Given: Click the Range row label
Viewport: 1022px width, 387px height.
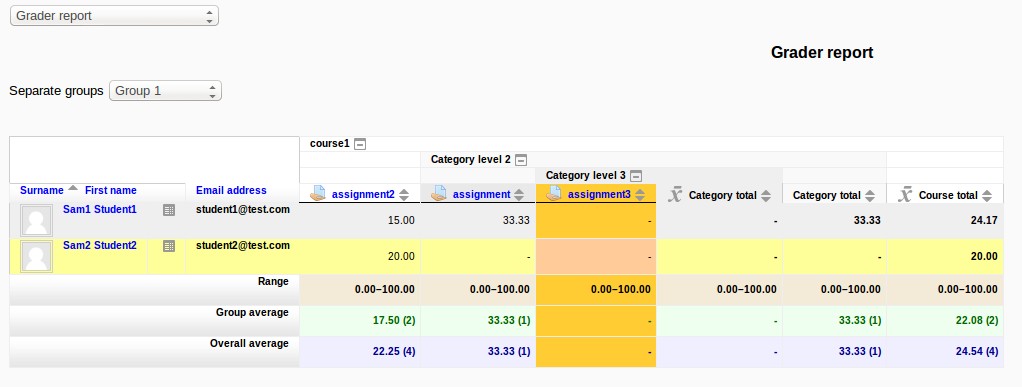Looking at the screenshot, I should (x=273, y=281).
